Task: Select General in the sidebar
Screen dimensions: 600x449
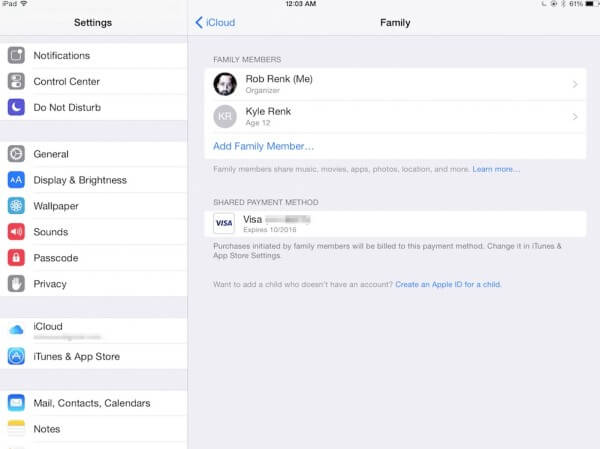Action: point(94,154)
